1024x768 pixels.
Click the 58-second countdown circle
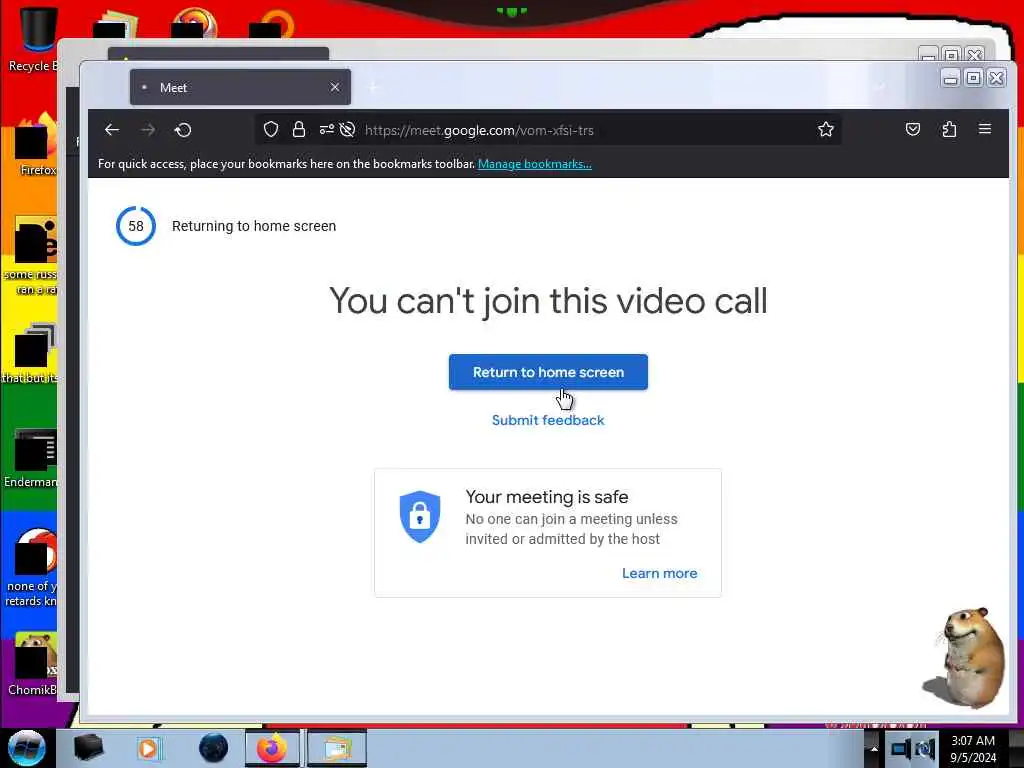click(136, 226)
